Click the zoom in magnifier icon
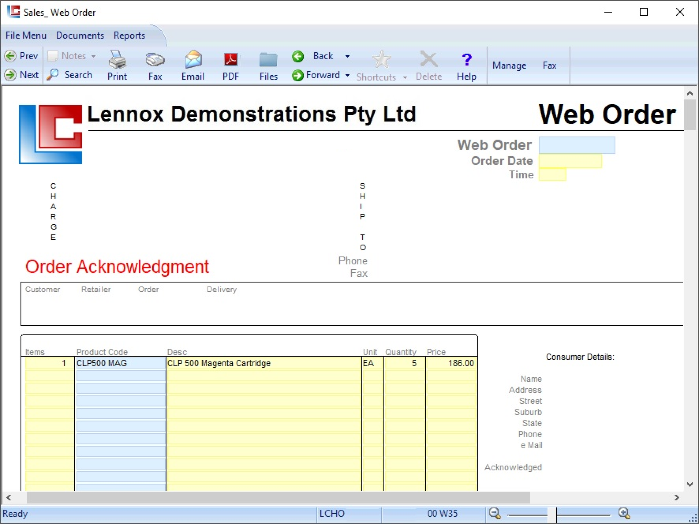 tap(623, 513)
